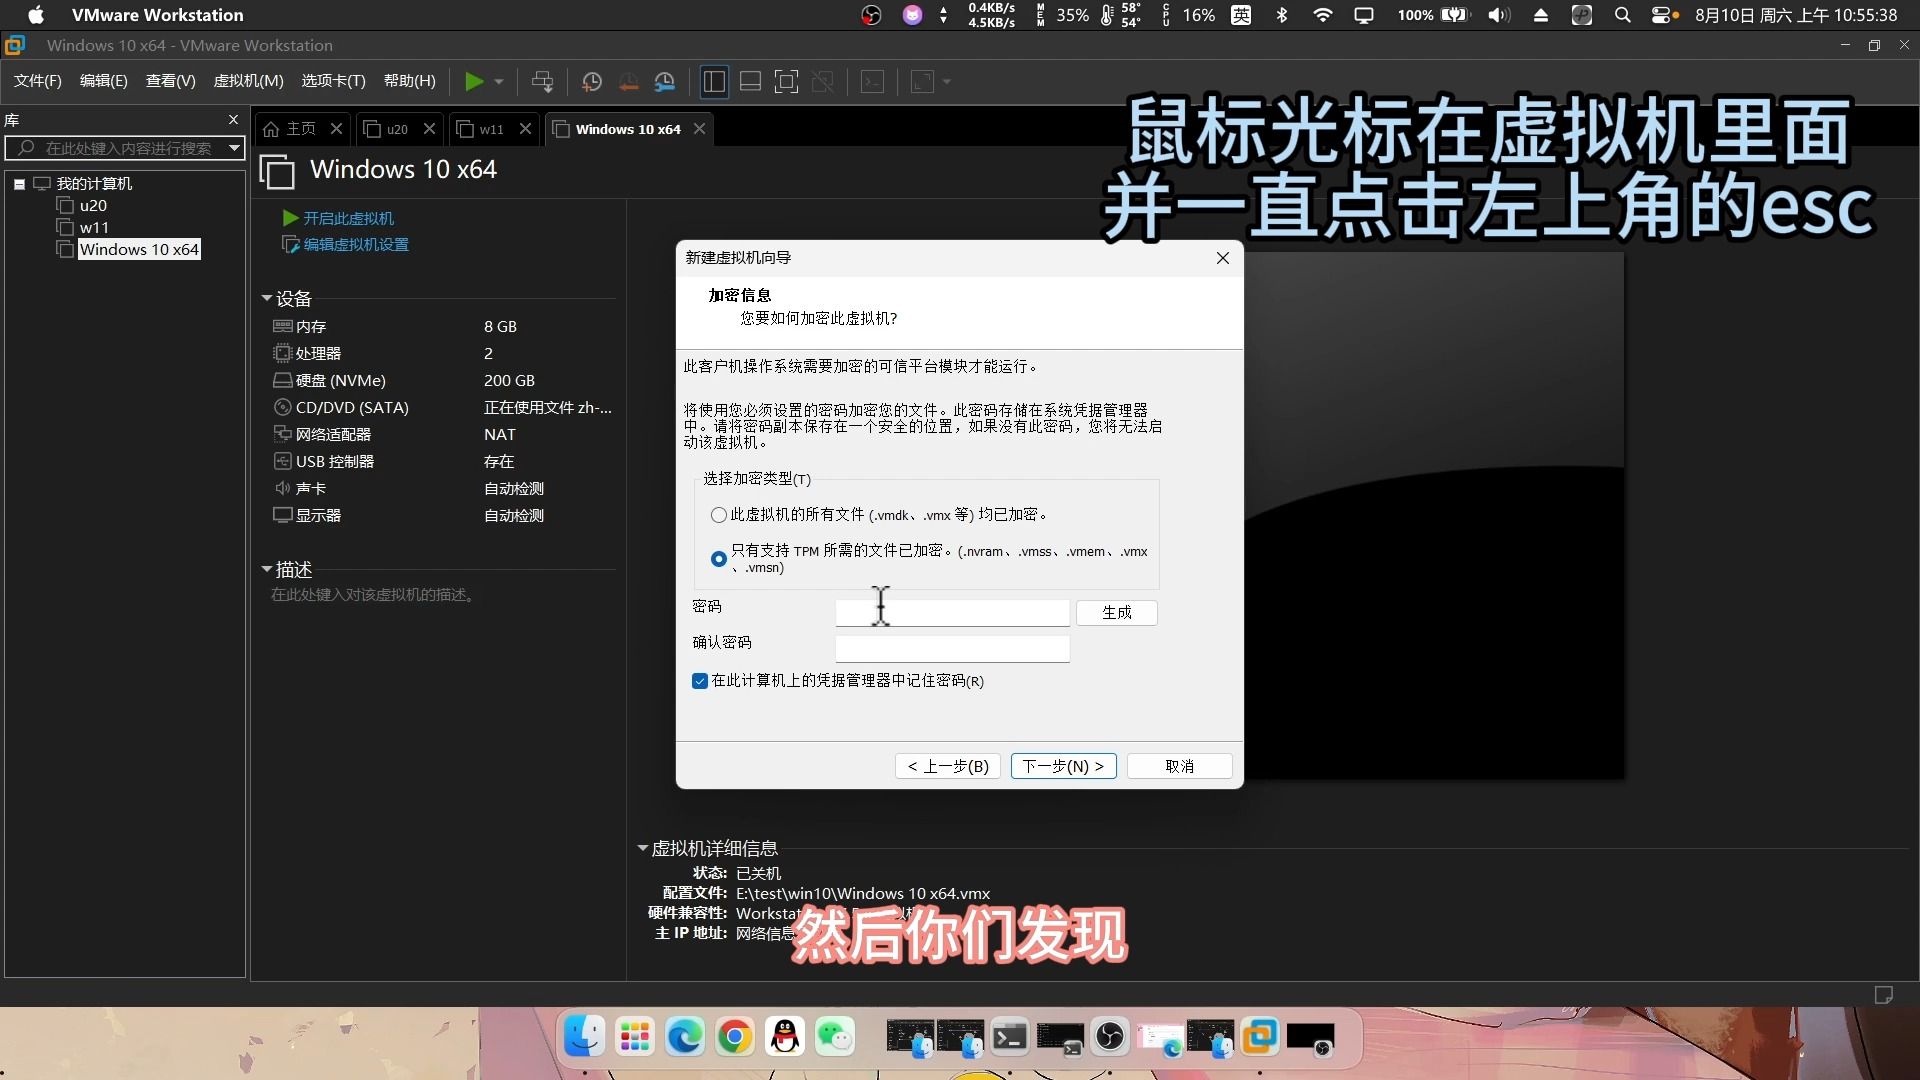Click the 密码 password input field
This screenshot has height=1080, width=1920.
point(952,612)
